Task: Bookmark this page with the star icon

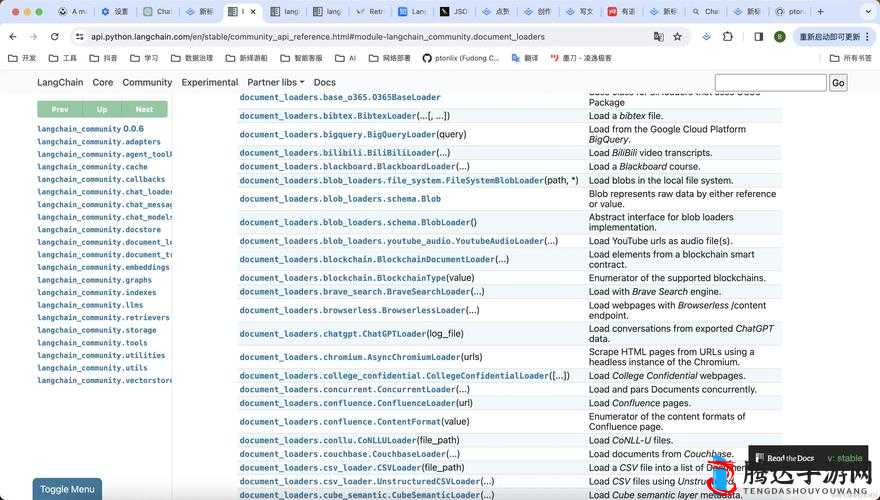Action: pyautogui.click(x=677, y=36)
